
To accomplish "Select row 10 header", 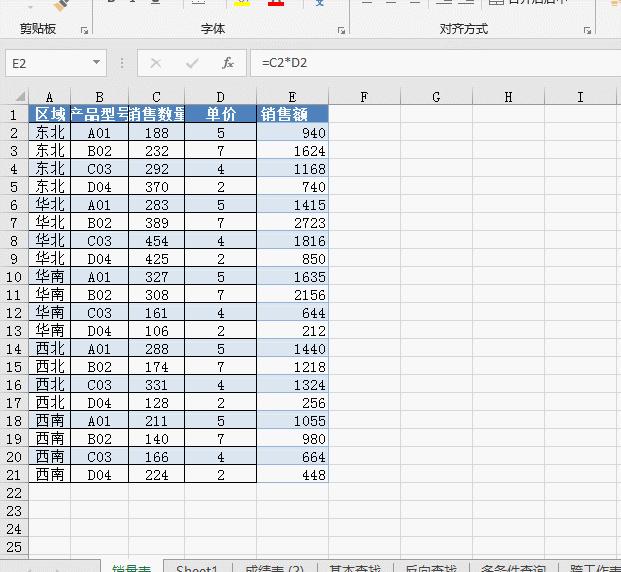I will click(x=14, y=276).
